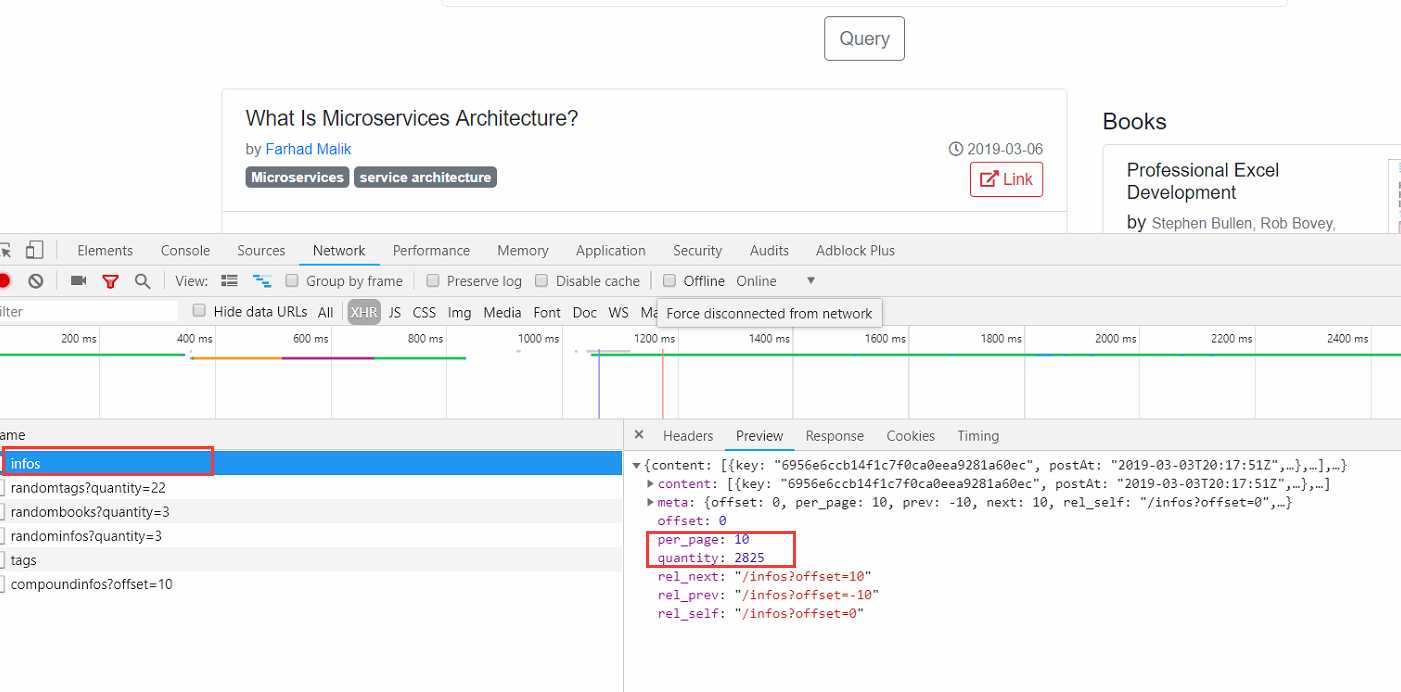Filter requests by Media
The height and width of the screenshot is (692, 1401).
pyautogui.click(x=502, y=312)
